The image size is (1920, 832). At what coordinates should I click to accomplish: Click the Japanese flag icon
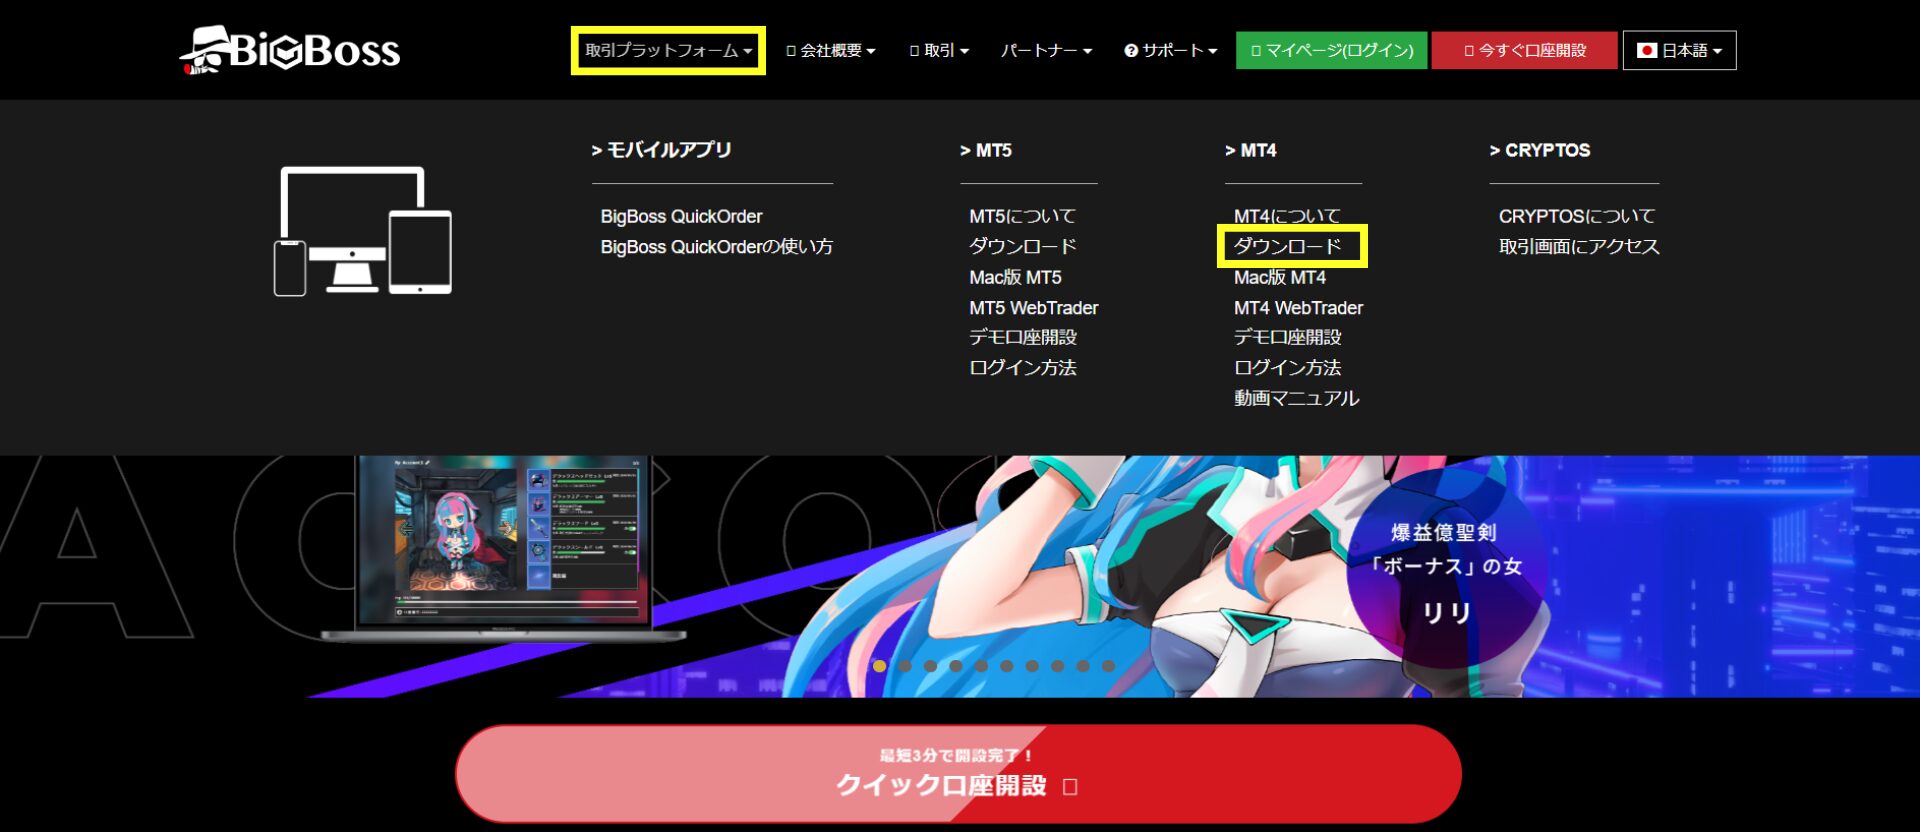pyautogui.click(x=1646, y=50)
